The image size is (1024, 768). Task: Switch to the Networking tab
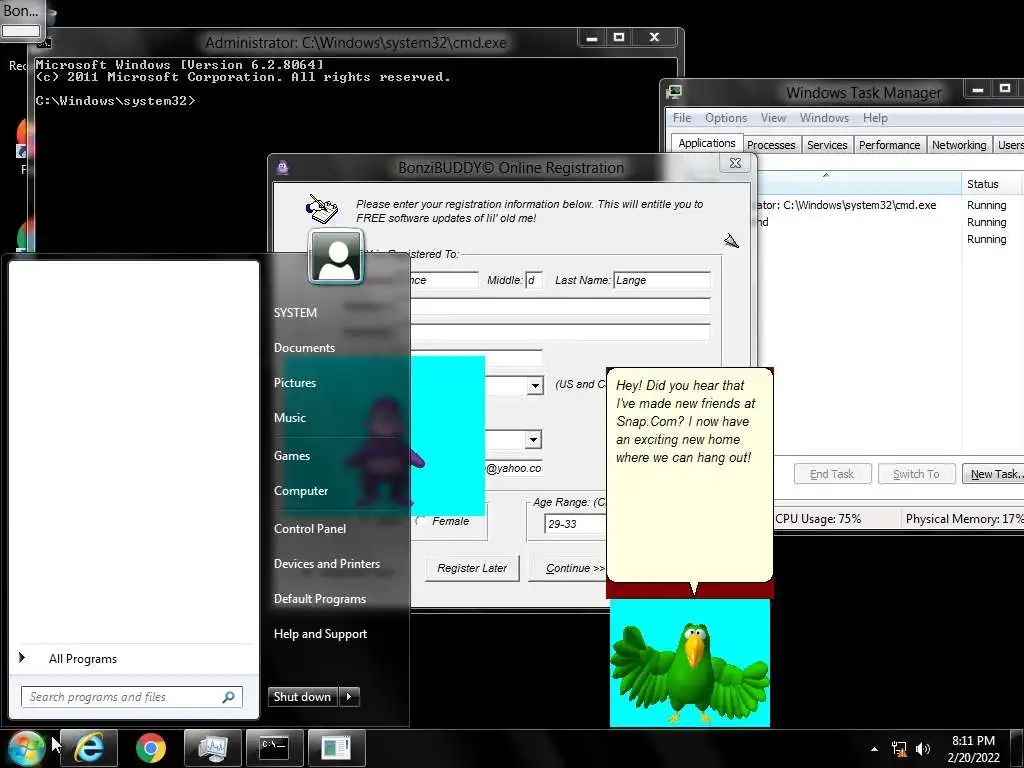click(x=959, y=145)
